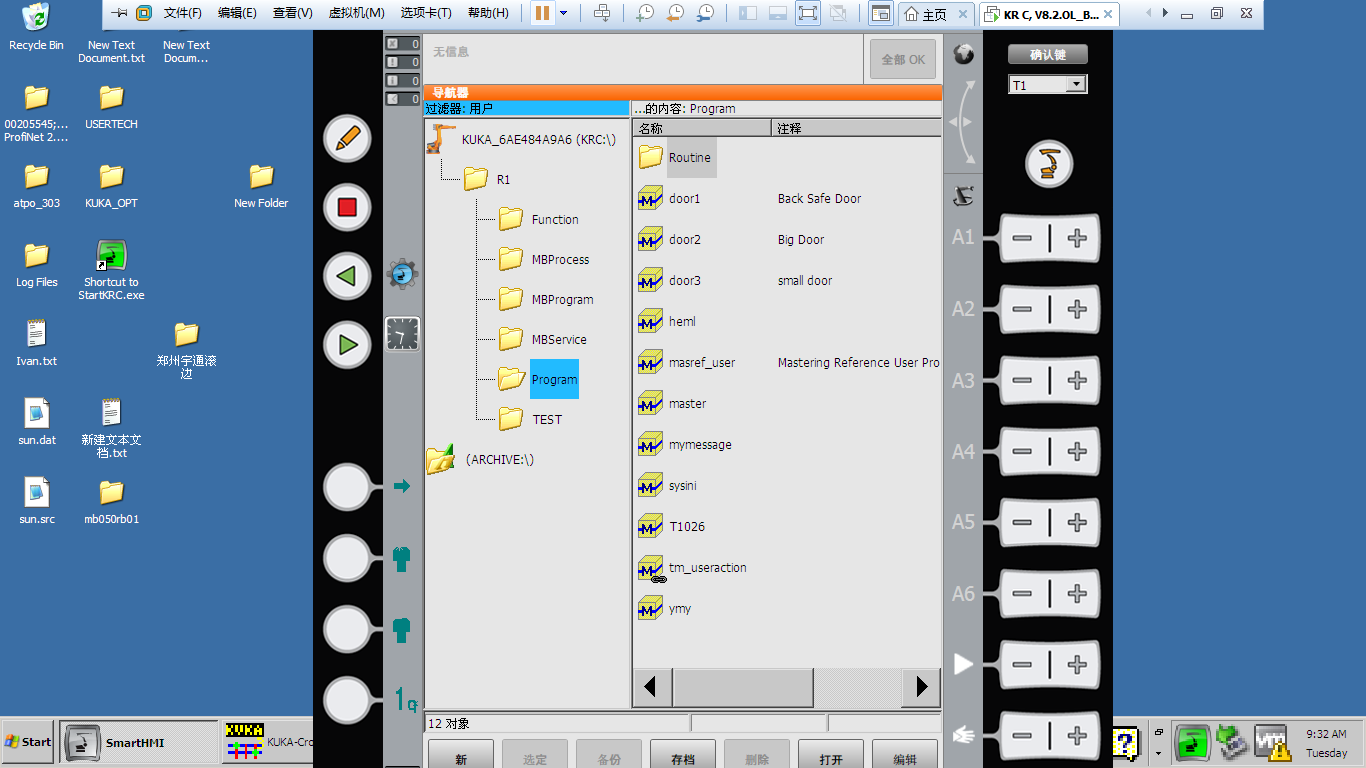Click the 打开 softkey
The width and height of the screenshot is (1366, 768).
[x=831, y=754]
